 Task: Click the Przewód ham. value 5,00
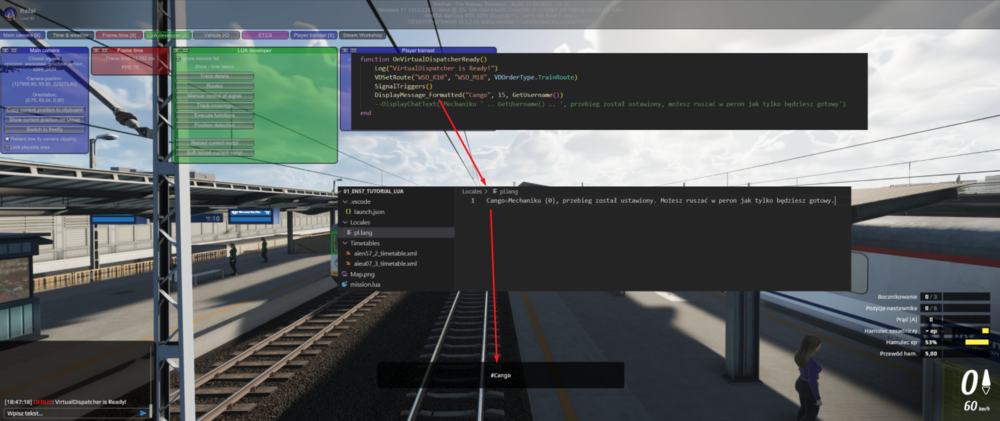pyautogui.click(x=931, y=353)
